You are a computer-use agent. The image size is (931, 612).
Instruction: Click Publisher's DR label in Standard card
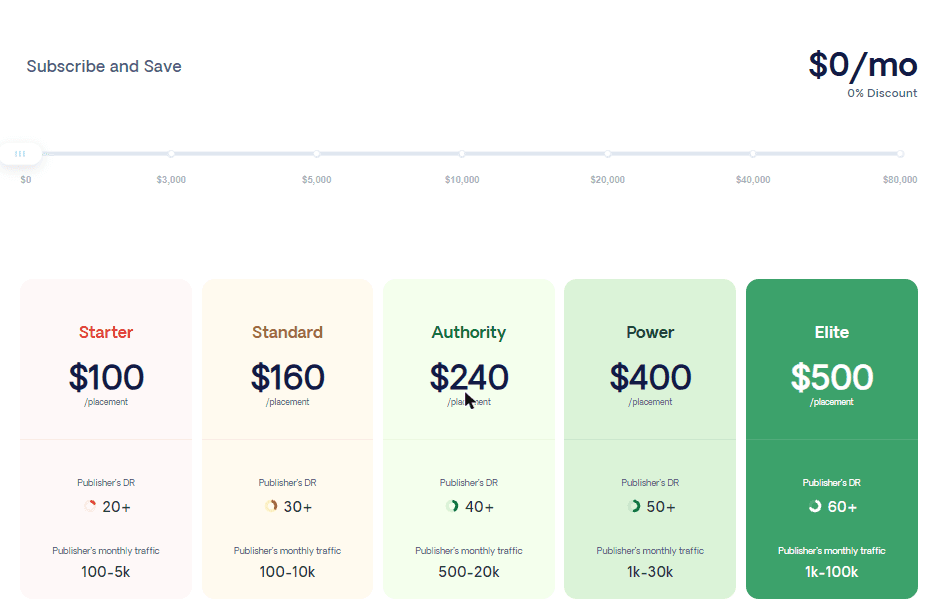287,483
